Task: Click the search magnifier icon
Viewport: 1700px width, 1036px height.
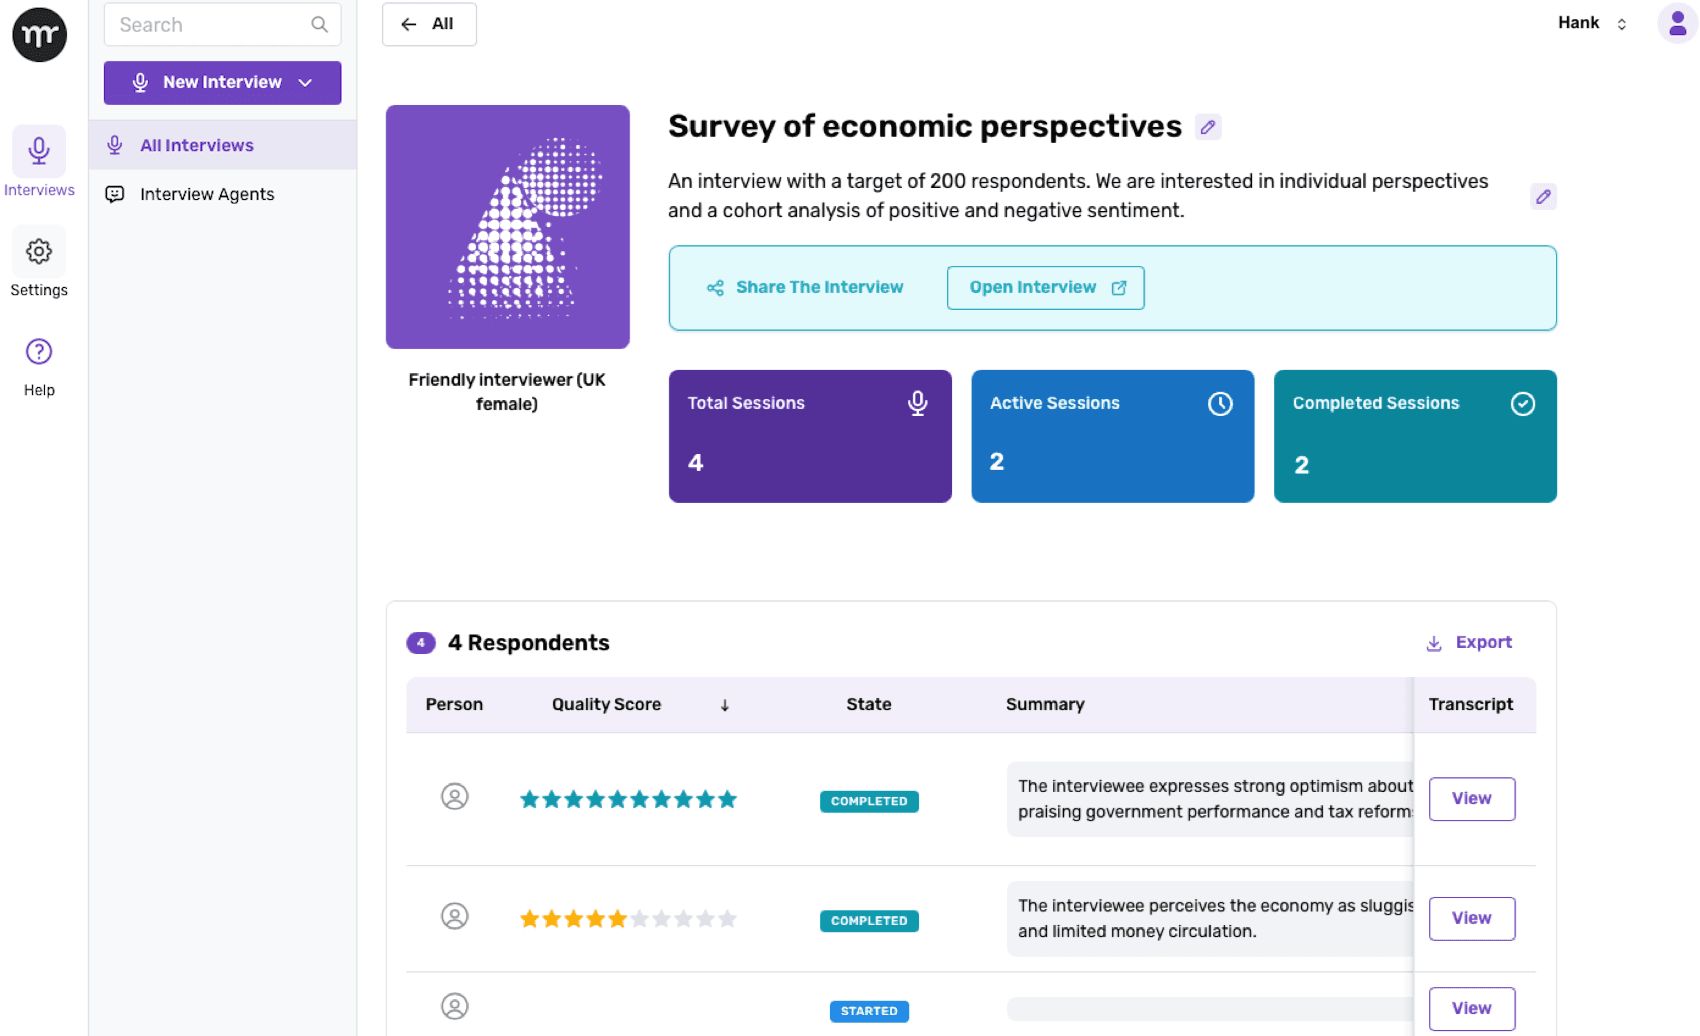Action: (x=319, y=25)
